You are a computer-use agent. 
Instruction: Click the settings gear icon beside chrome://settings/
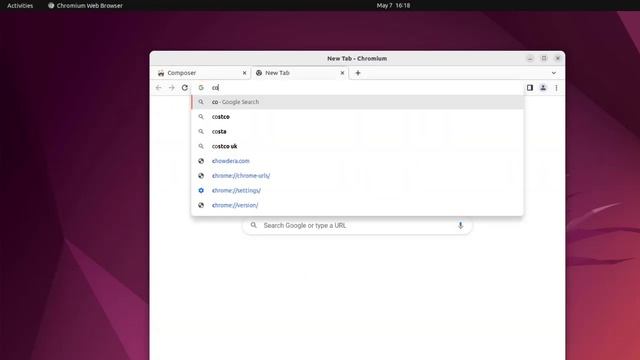(x=201, y=190)
